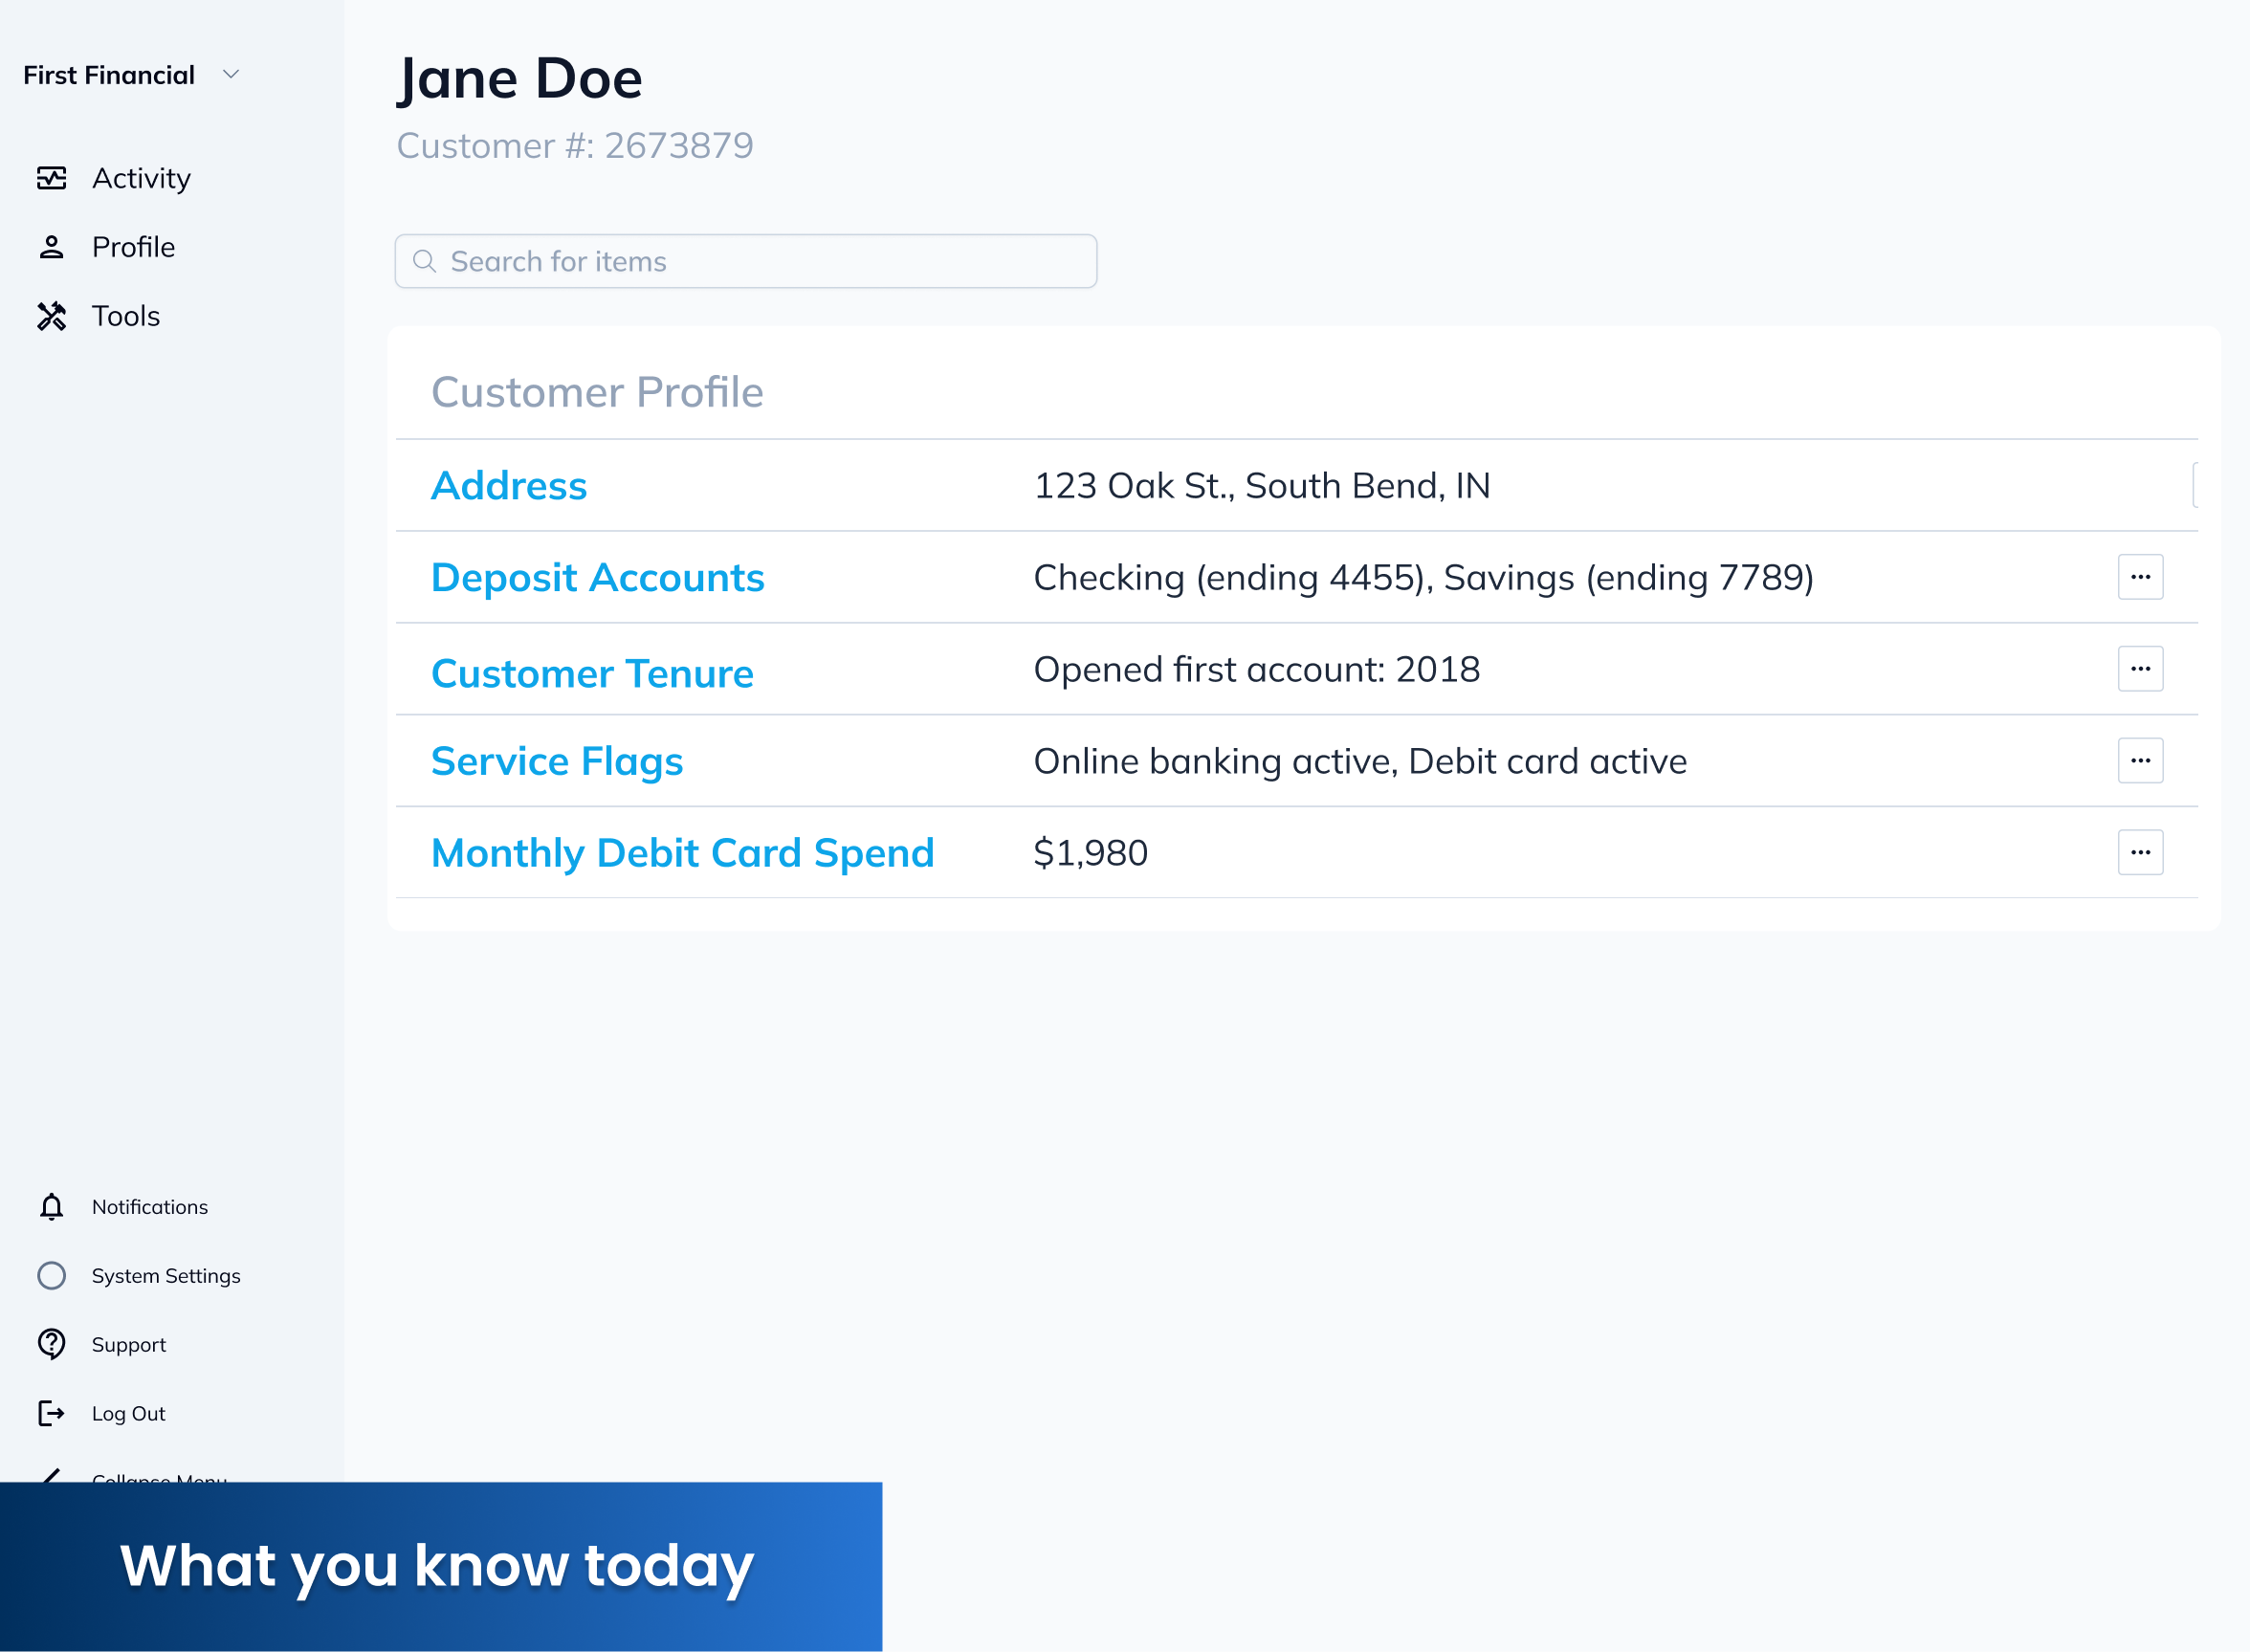Image resolution: width=2250 pixels, height=1652 pixels.
Task: Open more options for Customer Tenure row
Action: click(x=2140, y=669)
